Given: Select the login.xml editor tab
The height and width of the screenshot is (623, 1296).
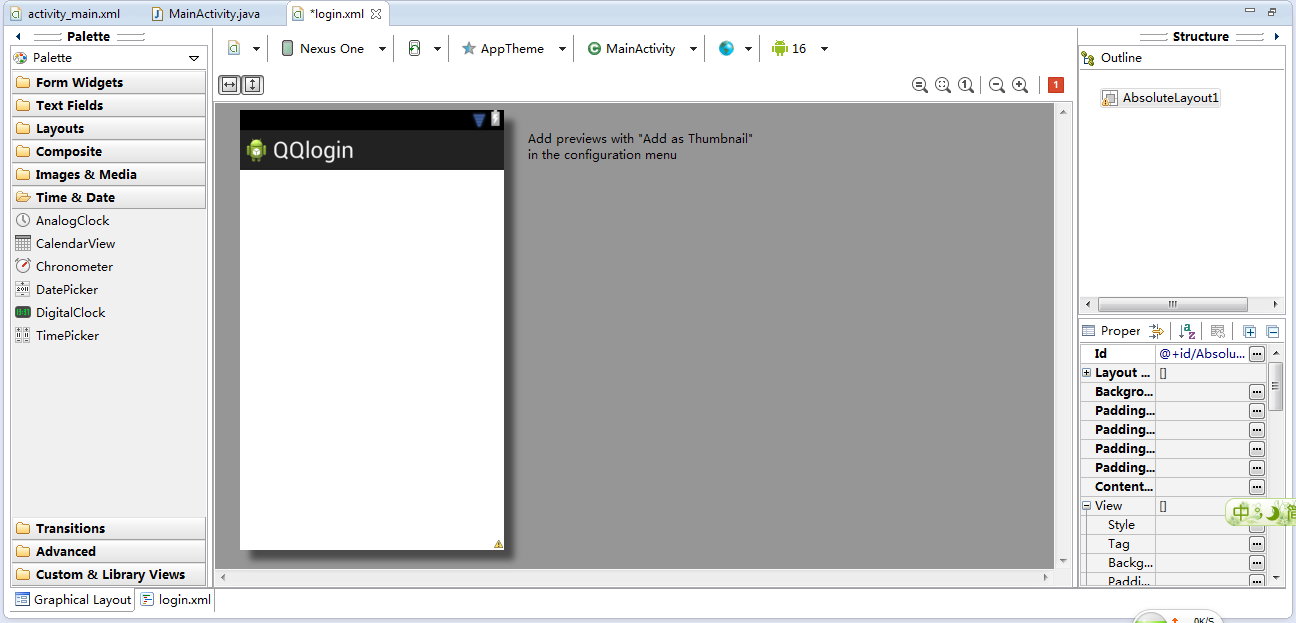Looking at the screenshot, I should point(336,14).
